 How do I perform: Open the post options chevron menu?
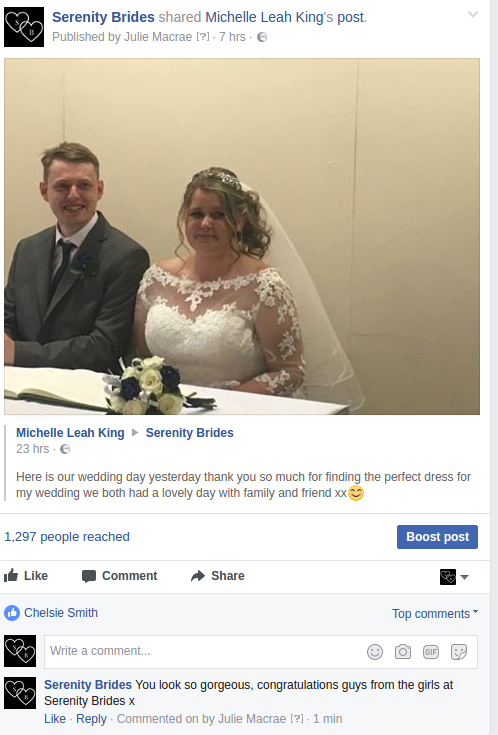pos(473,15)
